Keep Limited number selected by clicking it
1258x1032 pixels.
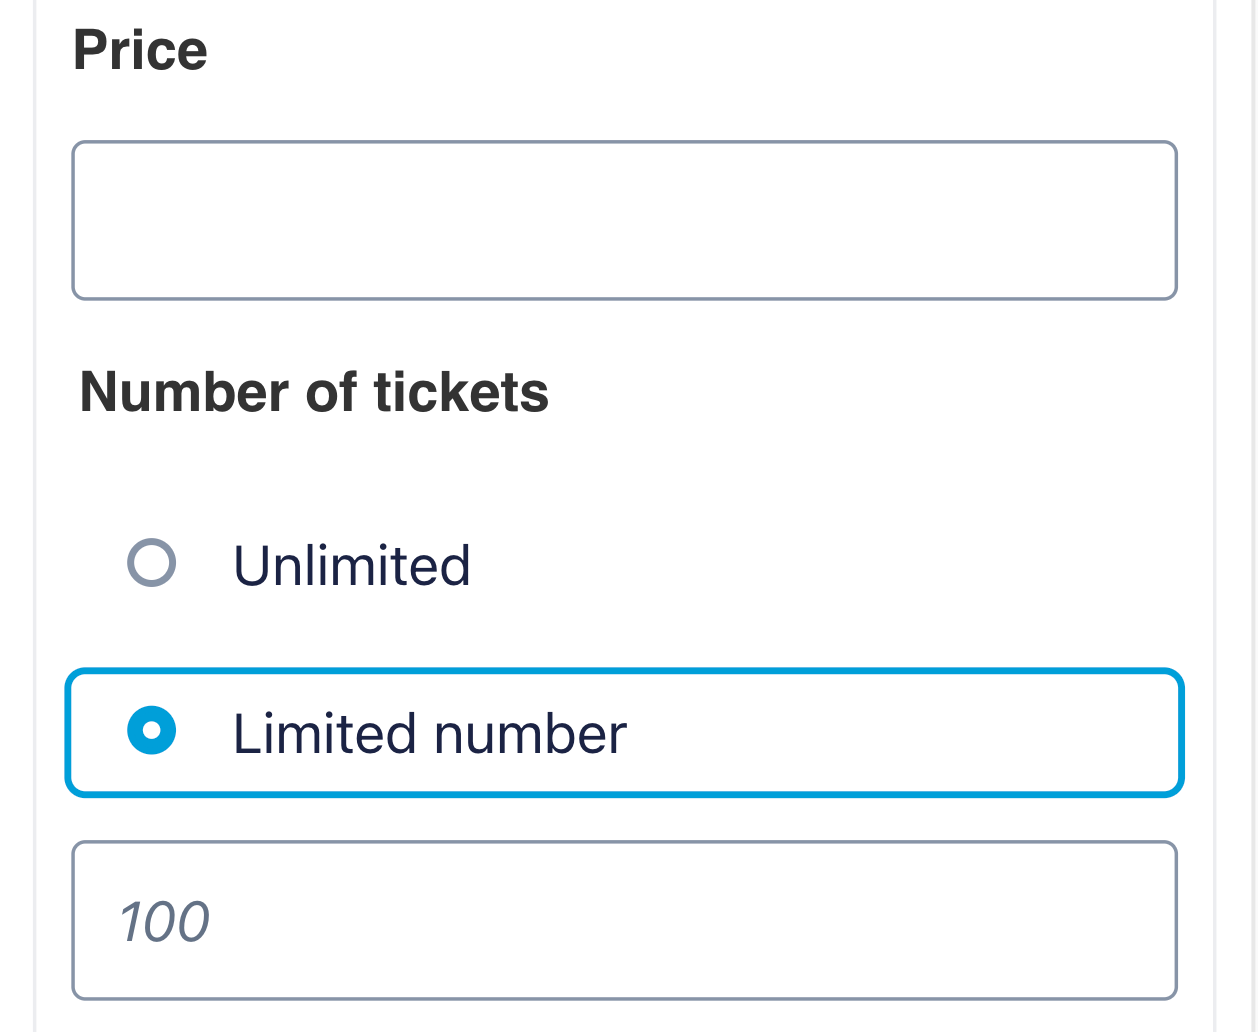tap(152, 732)
